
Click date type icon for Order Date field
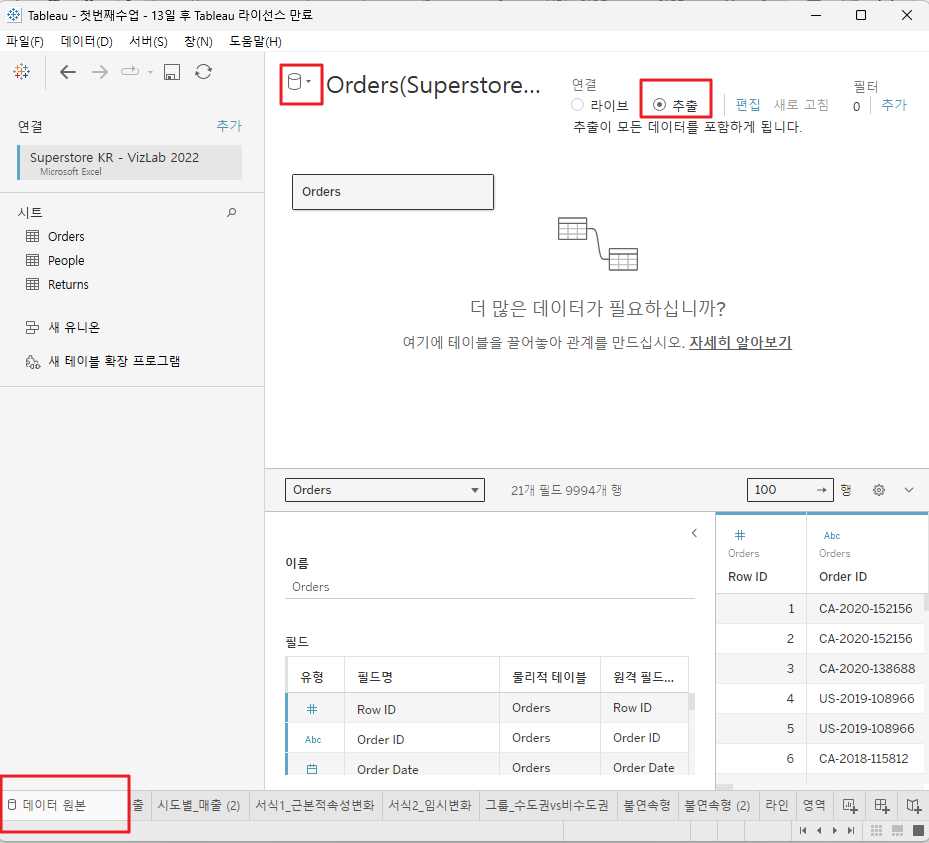[x=312, y=769]
